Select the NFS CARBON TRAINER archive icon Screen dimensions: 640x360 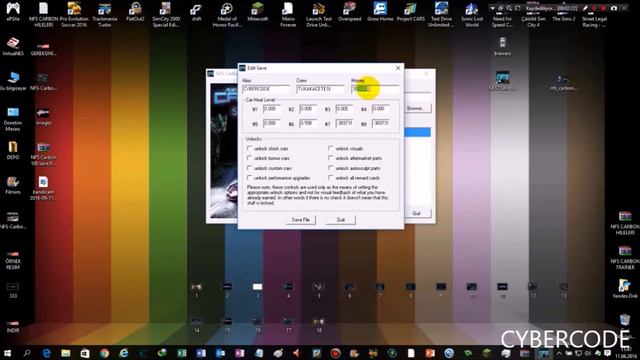pyautogui.click(x=625, y=258)
